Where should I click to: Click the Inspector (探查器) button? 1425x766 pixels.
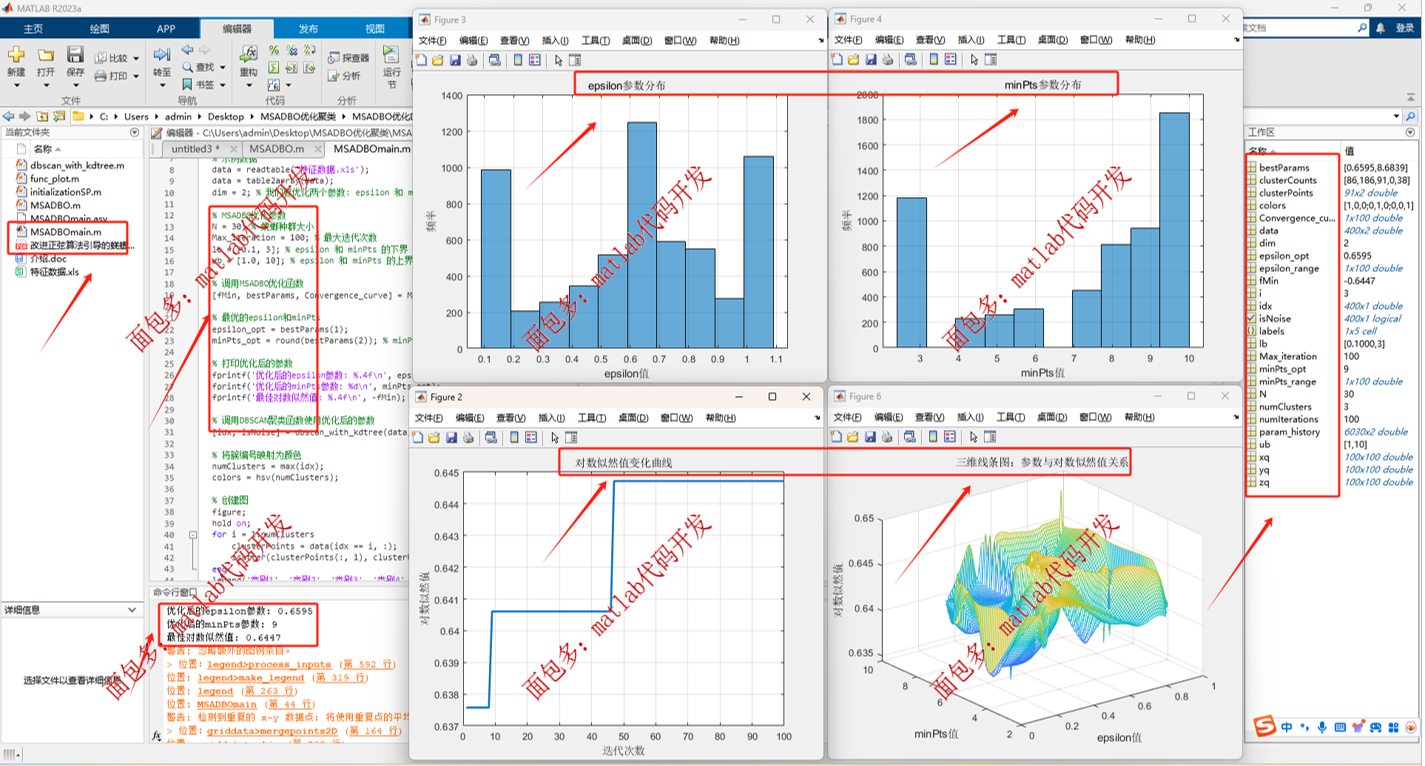coord(348,58)
